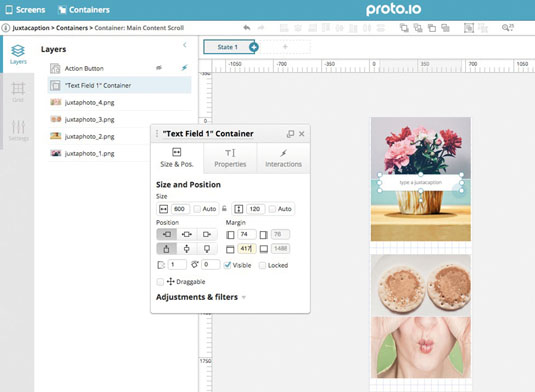Open the Screens menu
The width and height of the screenshot is (535, 392).
(x=26, y=10)
